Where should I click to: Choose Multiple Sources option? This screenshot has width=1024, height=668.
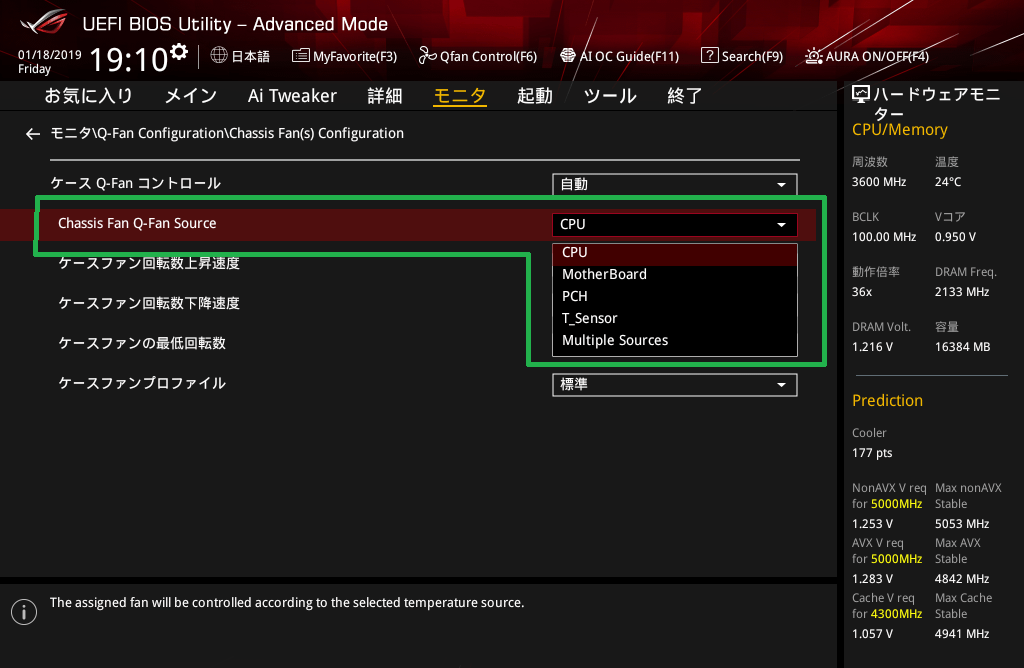click(x=675, y=341)
